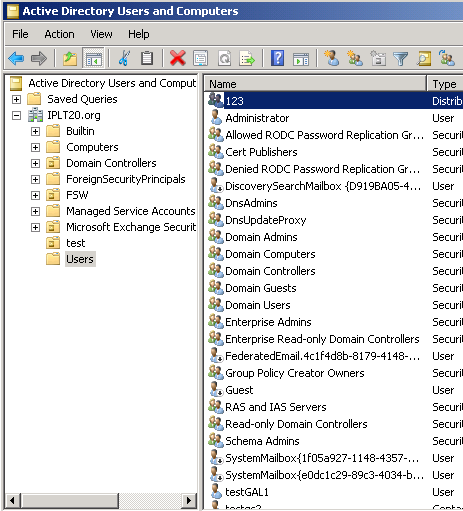Click the IPLT20.org domain icon
463x511 pixels.
tap(35, 115)
